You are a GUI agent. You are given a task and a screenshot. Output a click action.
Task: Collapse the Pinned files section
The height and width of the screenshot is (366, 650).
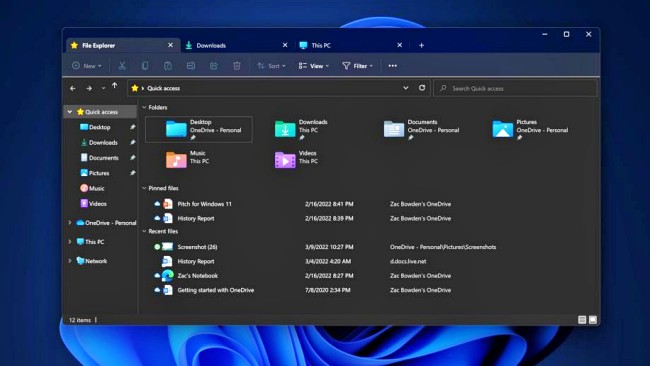click(x=144, y=188)
